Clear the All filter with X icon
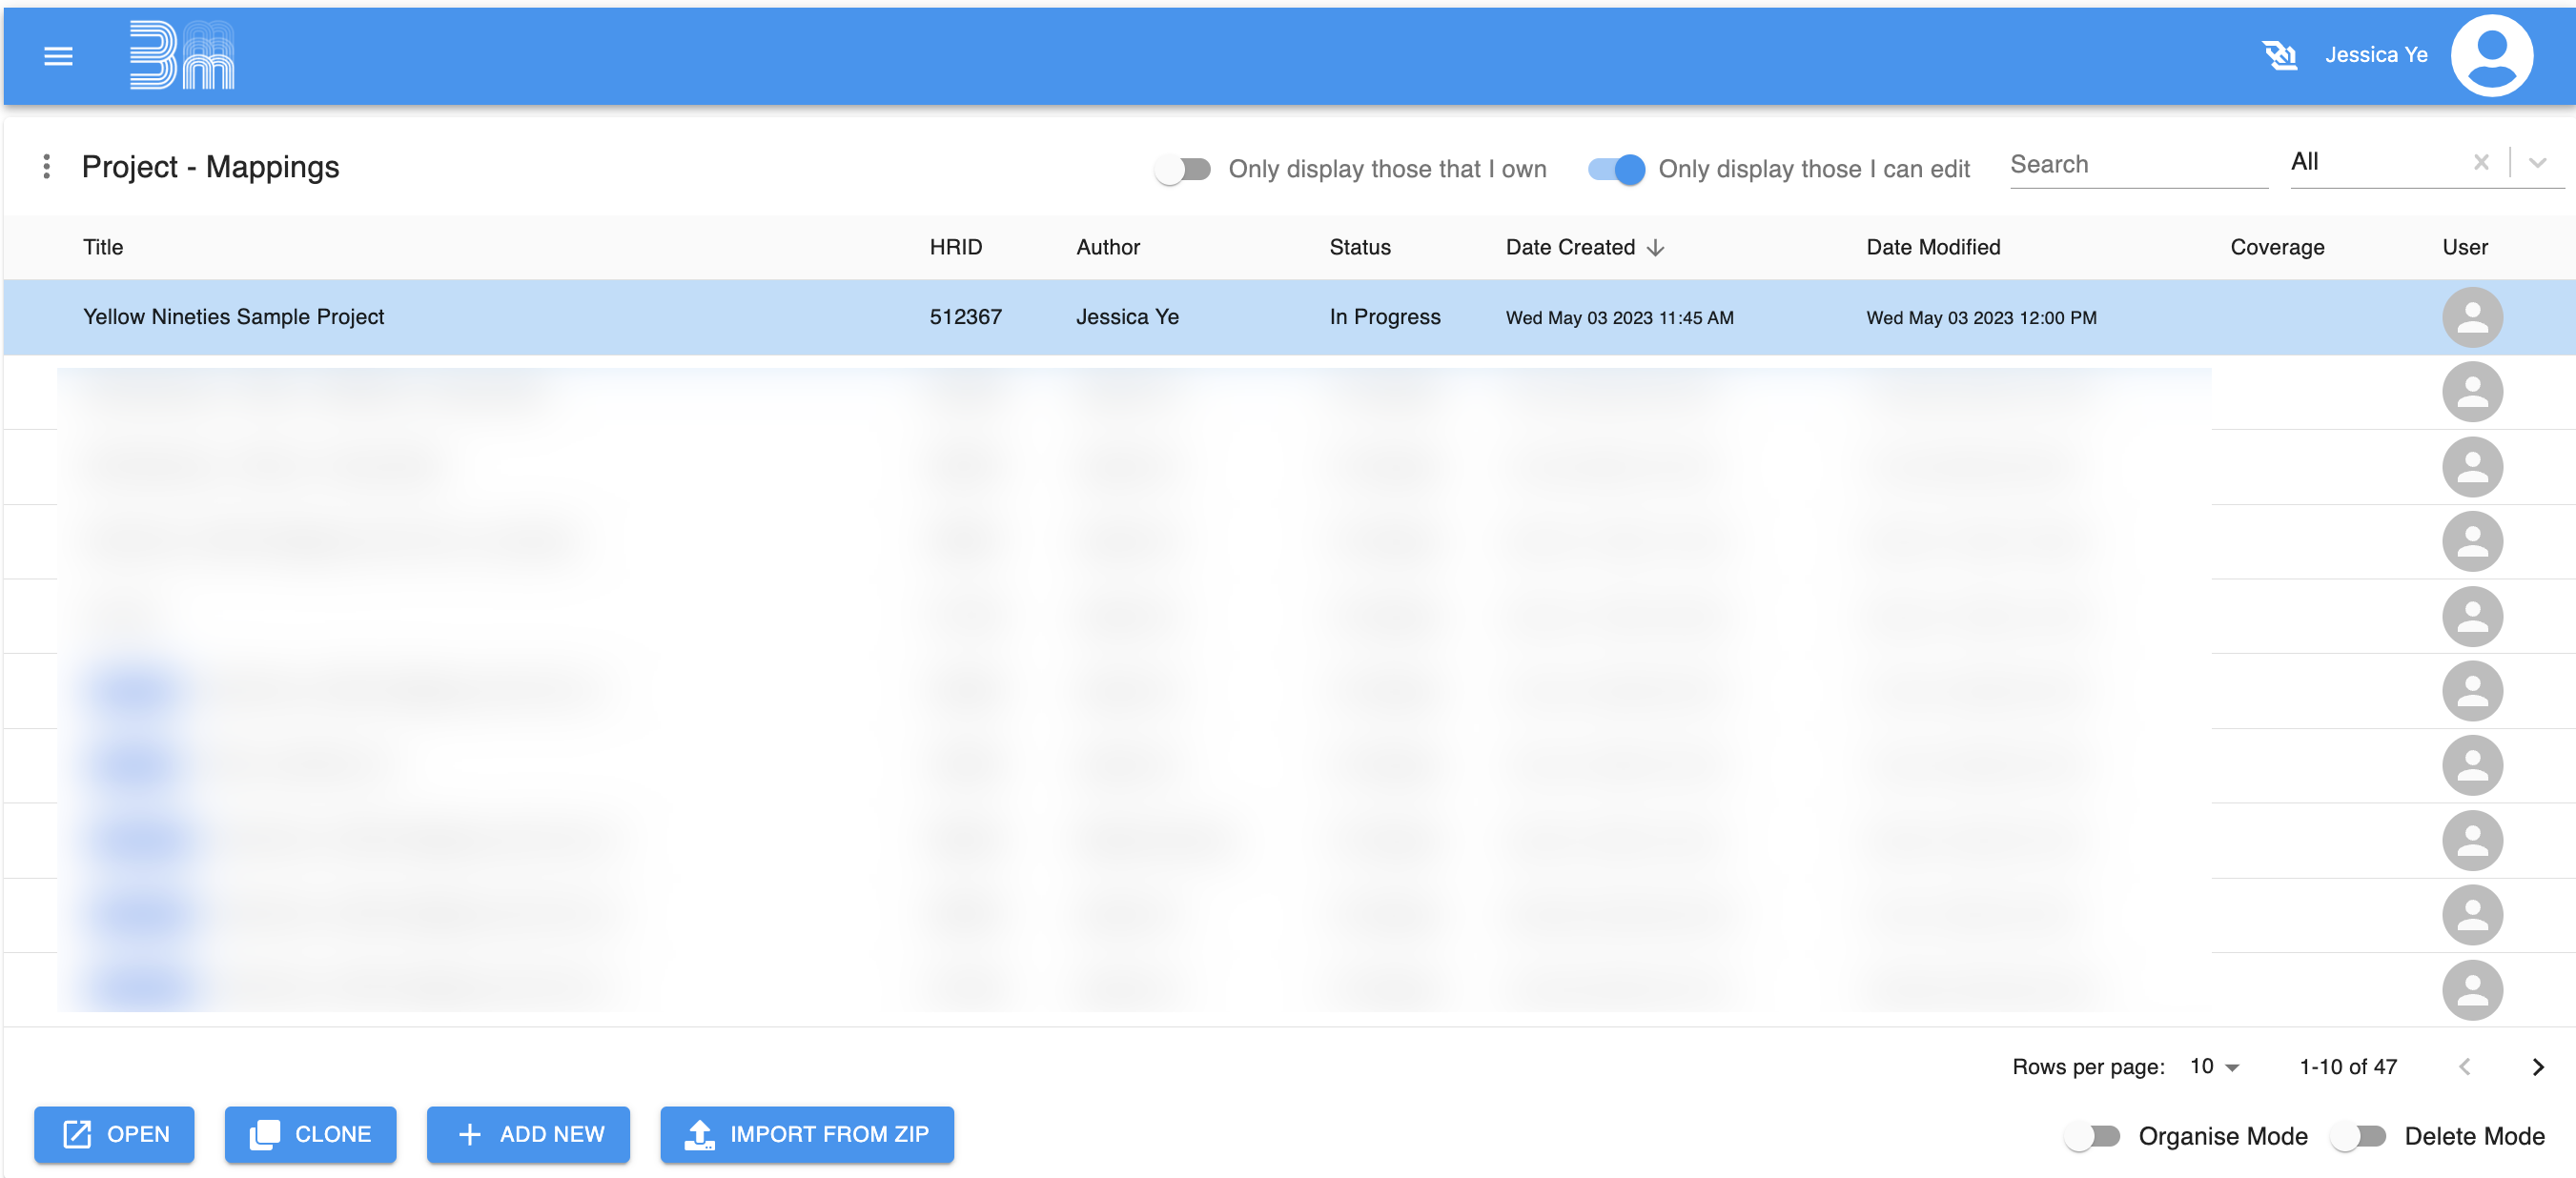 click(x=2480, y=162)
